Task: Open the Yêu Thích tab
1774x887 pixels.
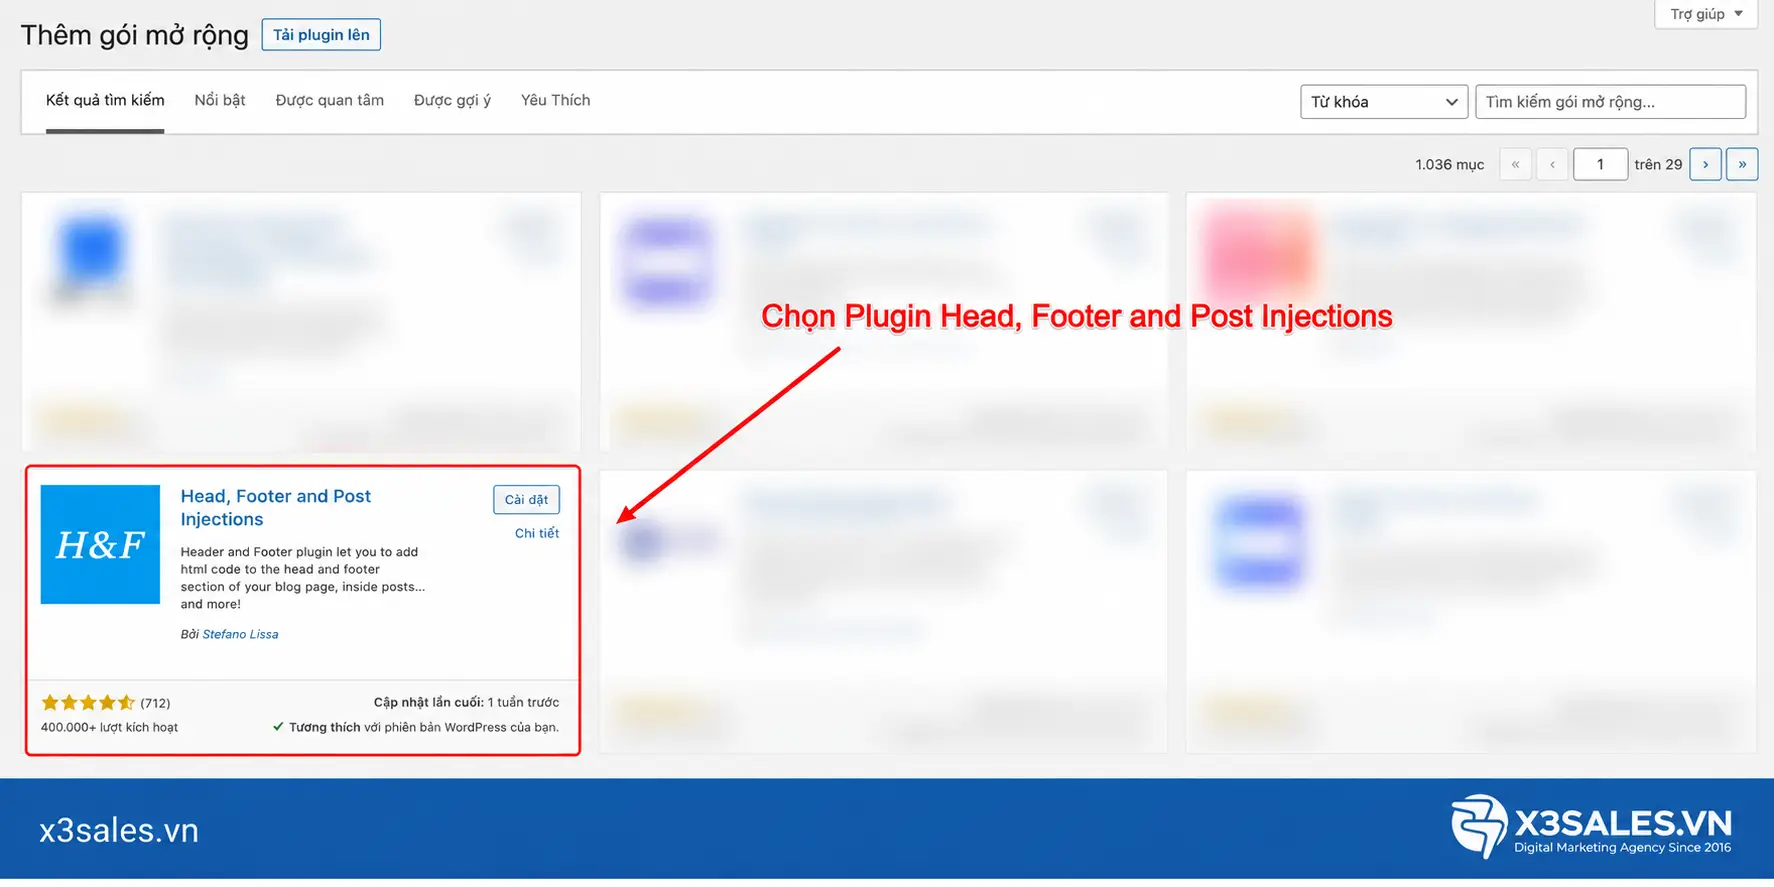Action: click(x=555, y=100)
